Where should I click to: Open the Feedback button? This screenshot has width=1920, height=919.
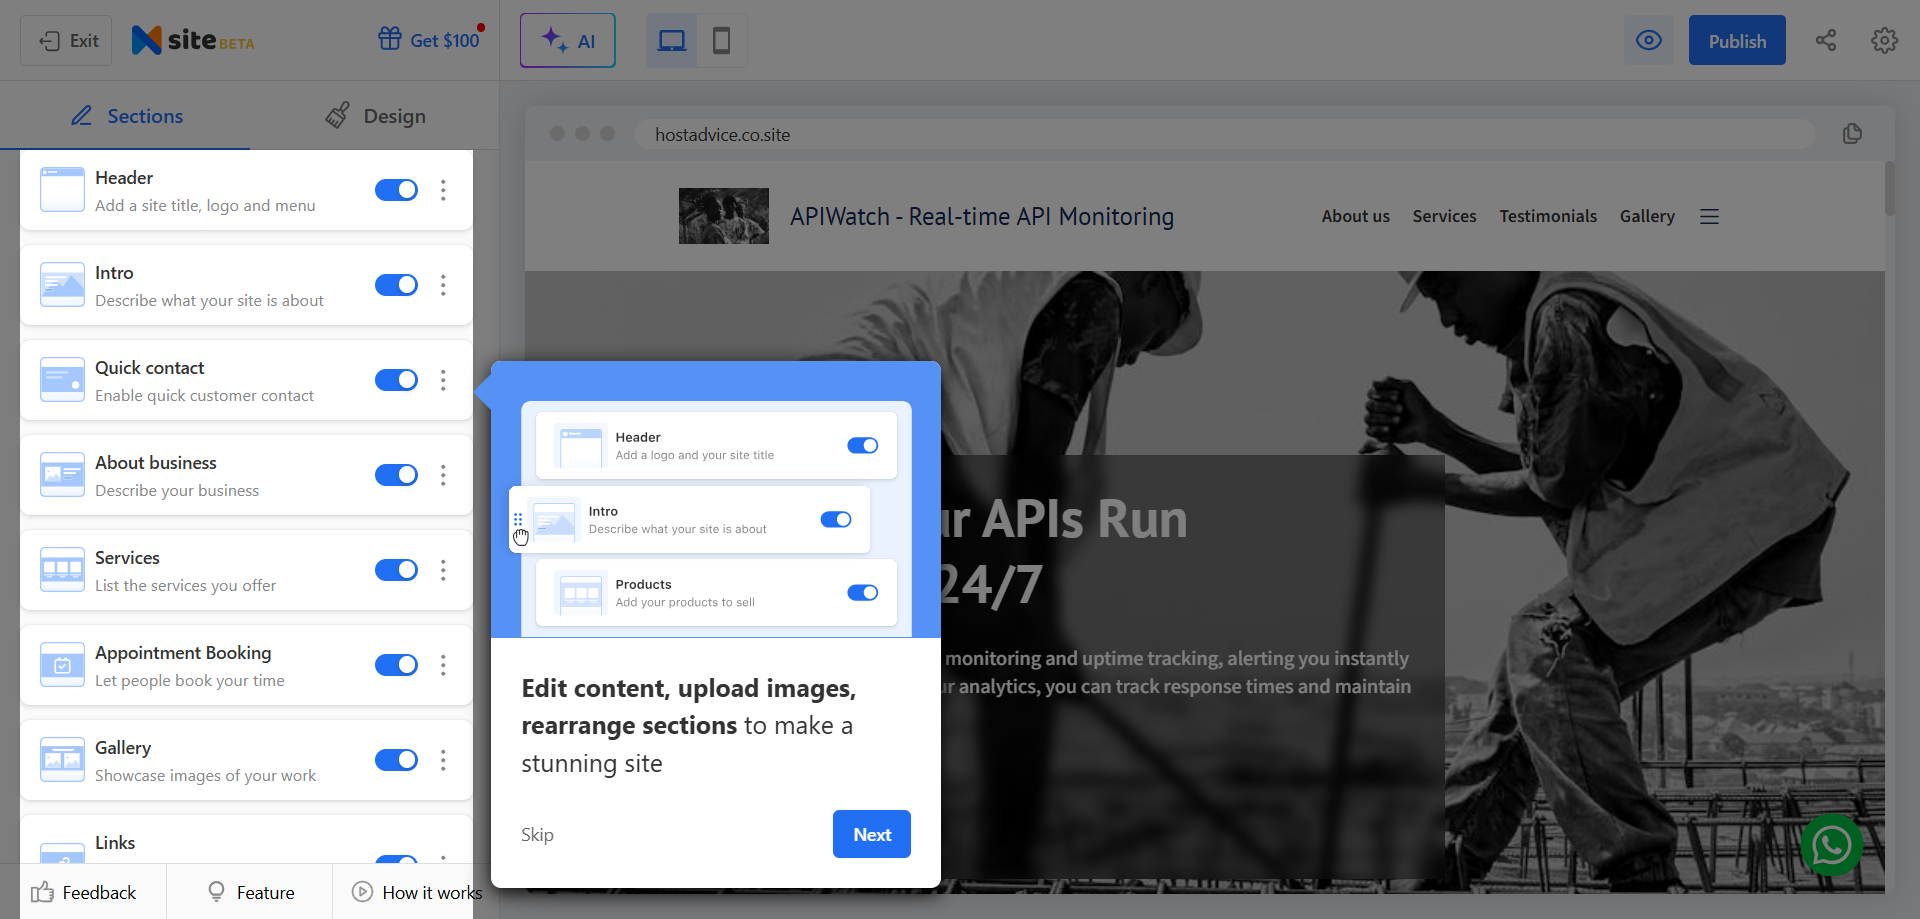(x=83, y=892)
